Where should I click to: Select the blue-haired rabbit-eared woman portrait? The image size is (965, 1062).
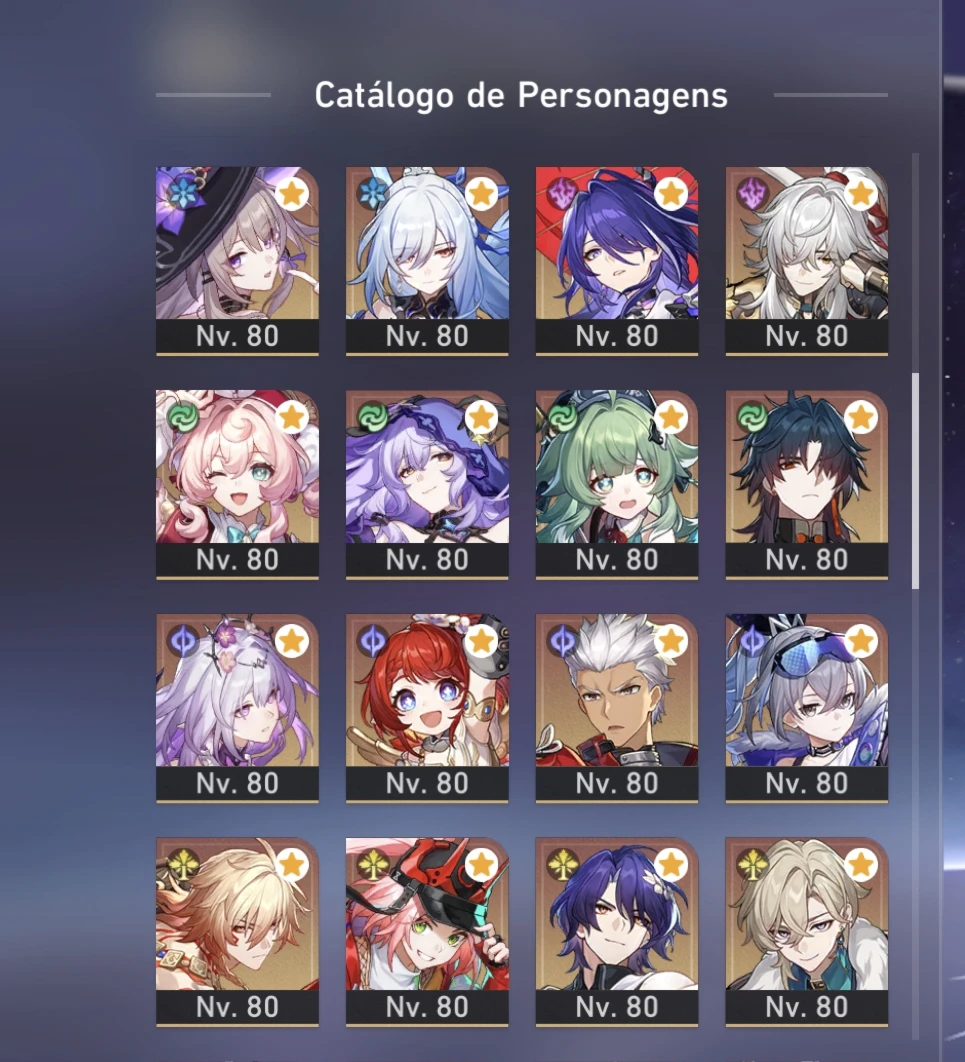427,243
